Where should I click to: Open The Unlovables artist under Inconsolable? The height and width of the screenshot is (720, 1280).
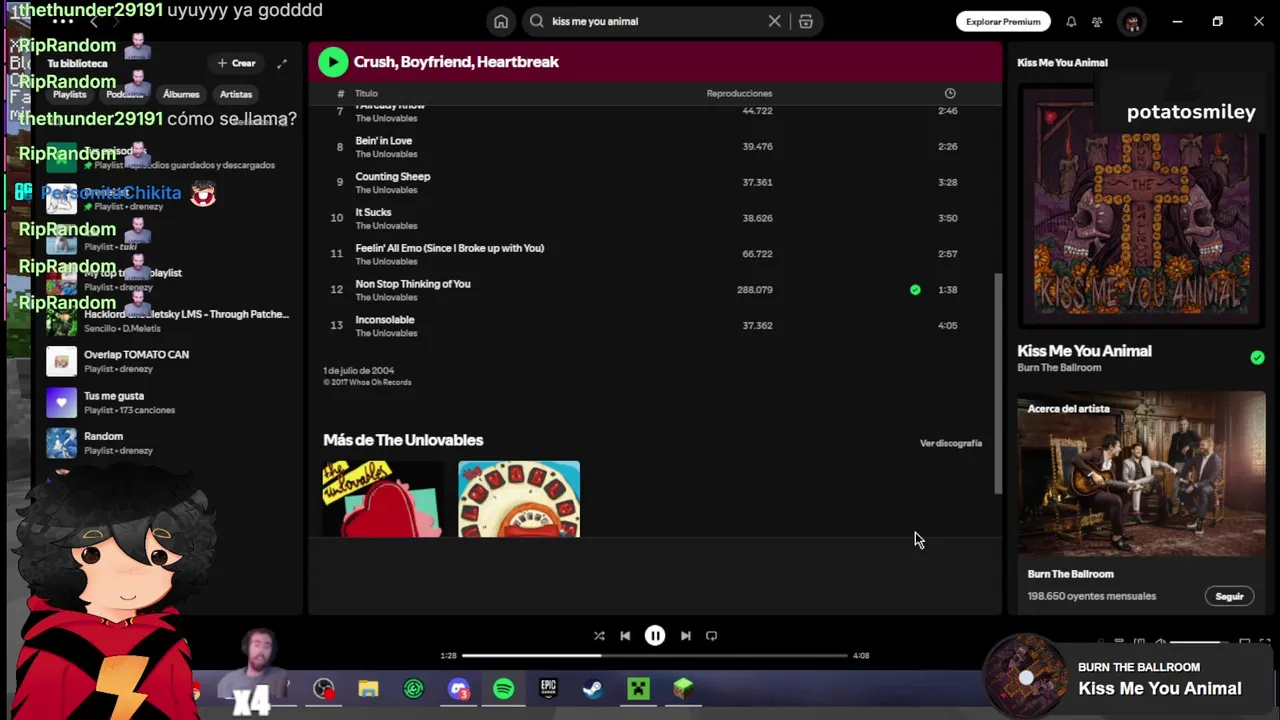pos(386,333)
